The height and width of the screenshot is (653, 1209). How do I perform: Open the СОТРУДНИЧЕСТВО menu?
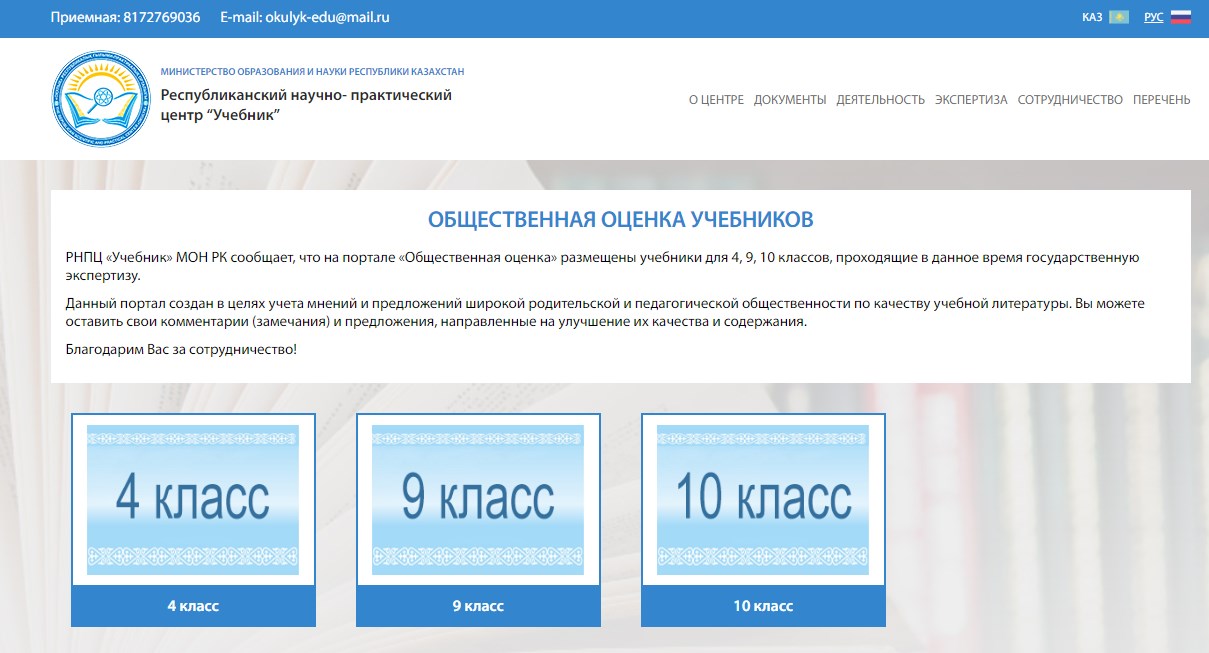pos(1070,100)
